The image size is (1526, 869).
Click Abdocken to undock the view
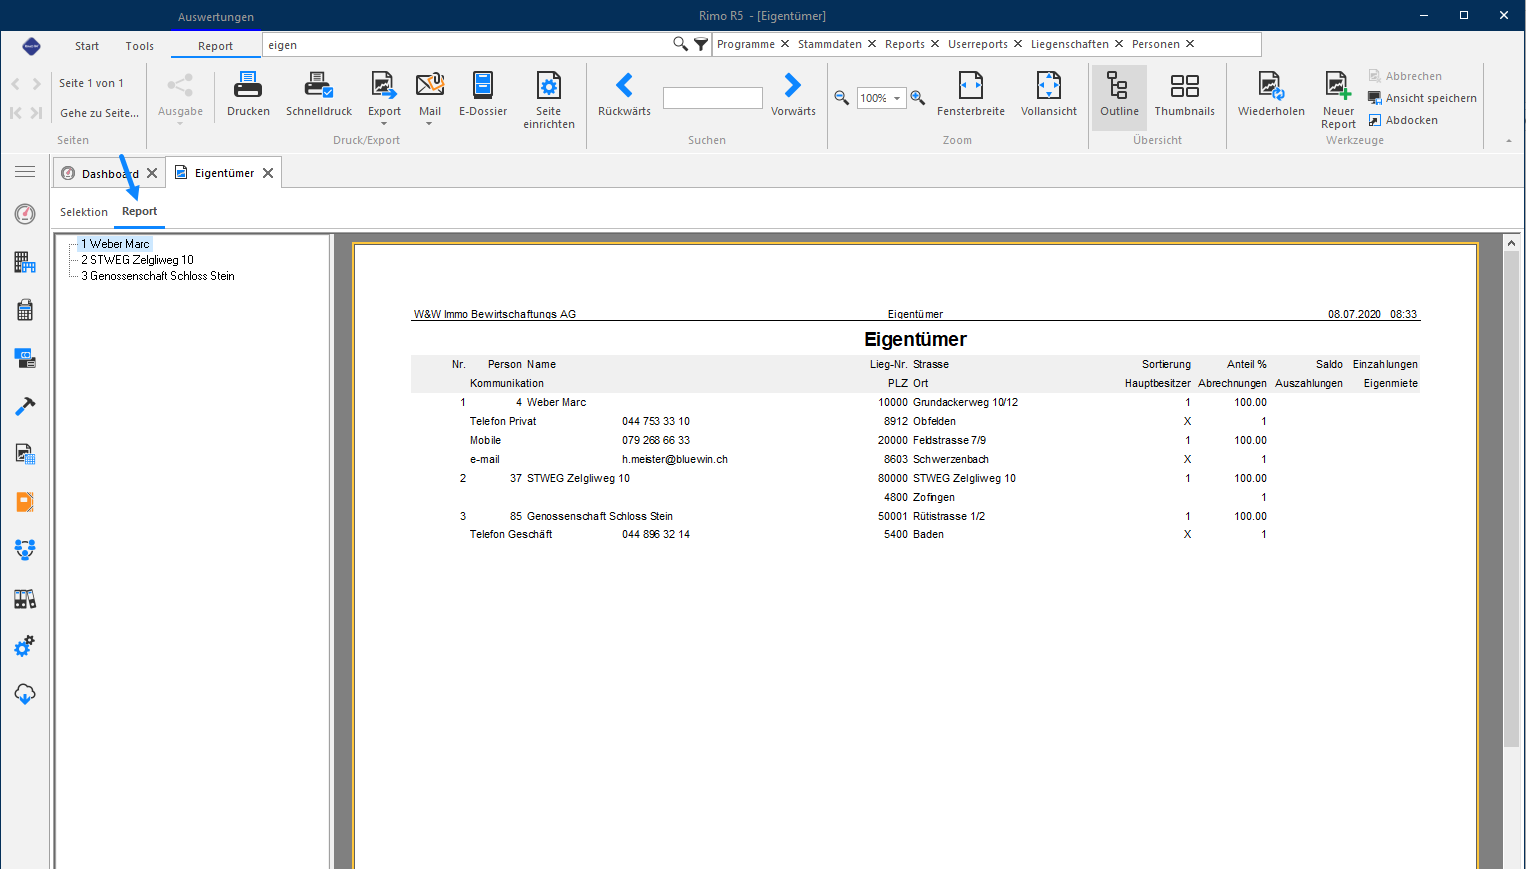coord(1403,120)
